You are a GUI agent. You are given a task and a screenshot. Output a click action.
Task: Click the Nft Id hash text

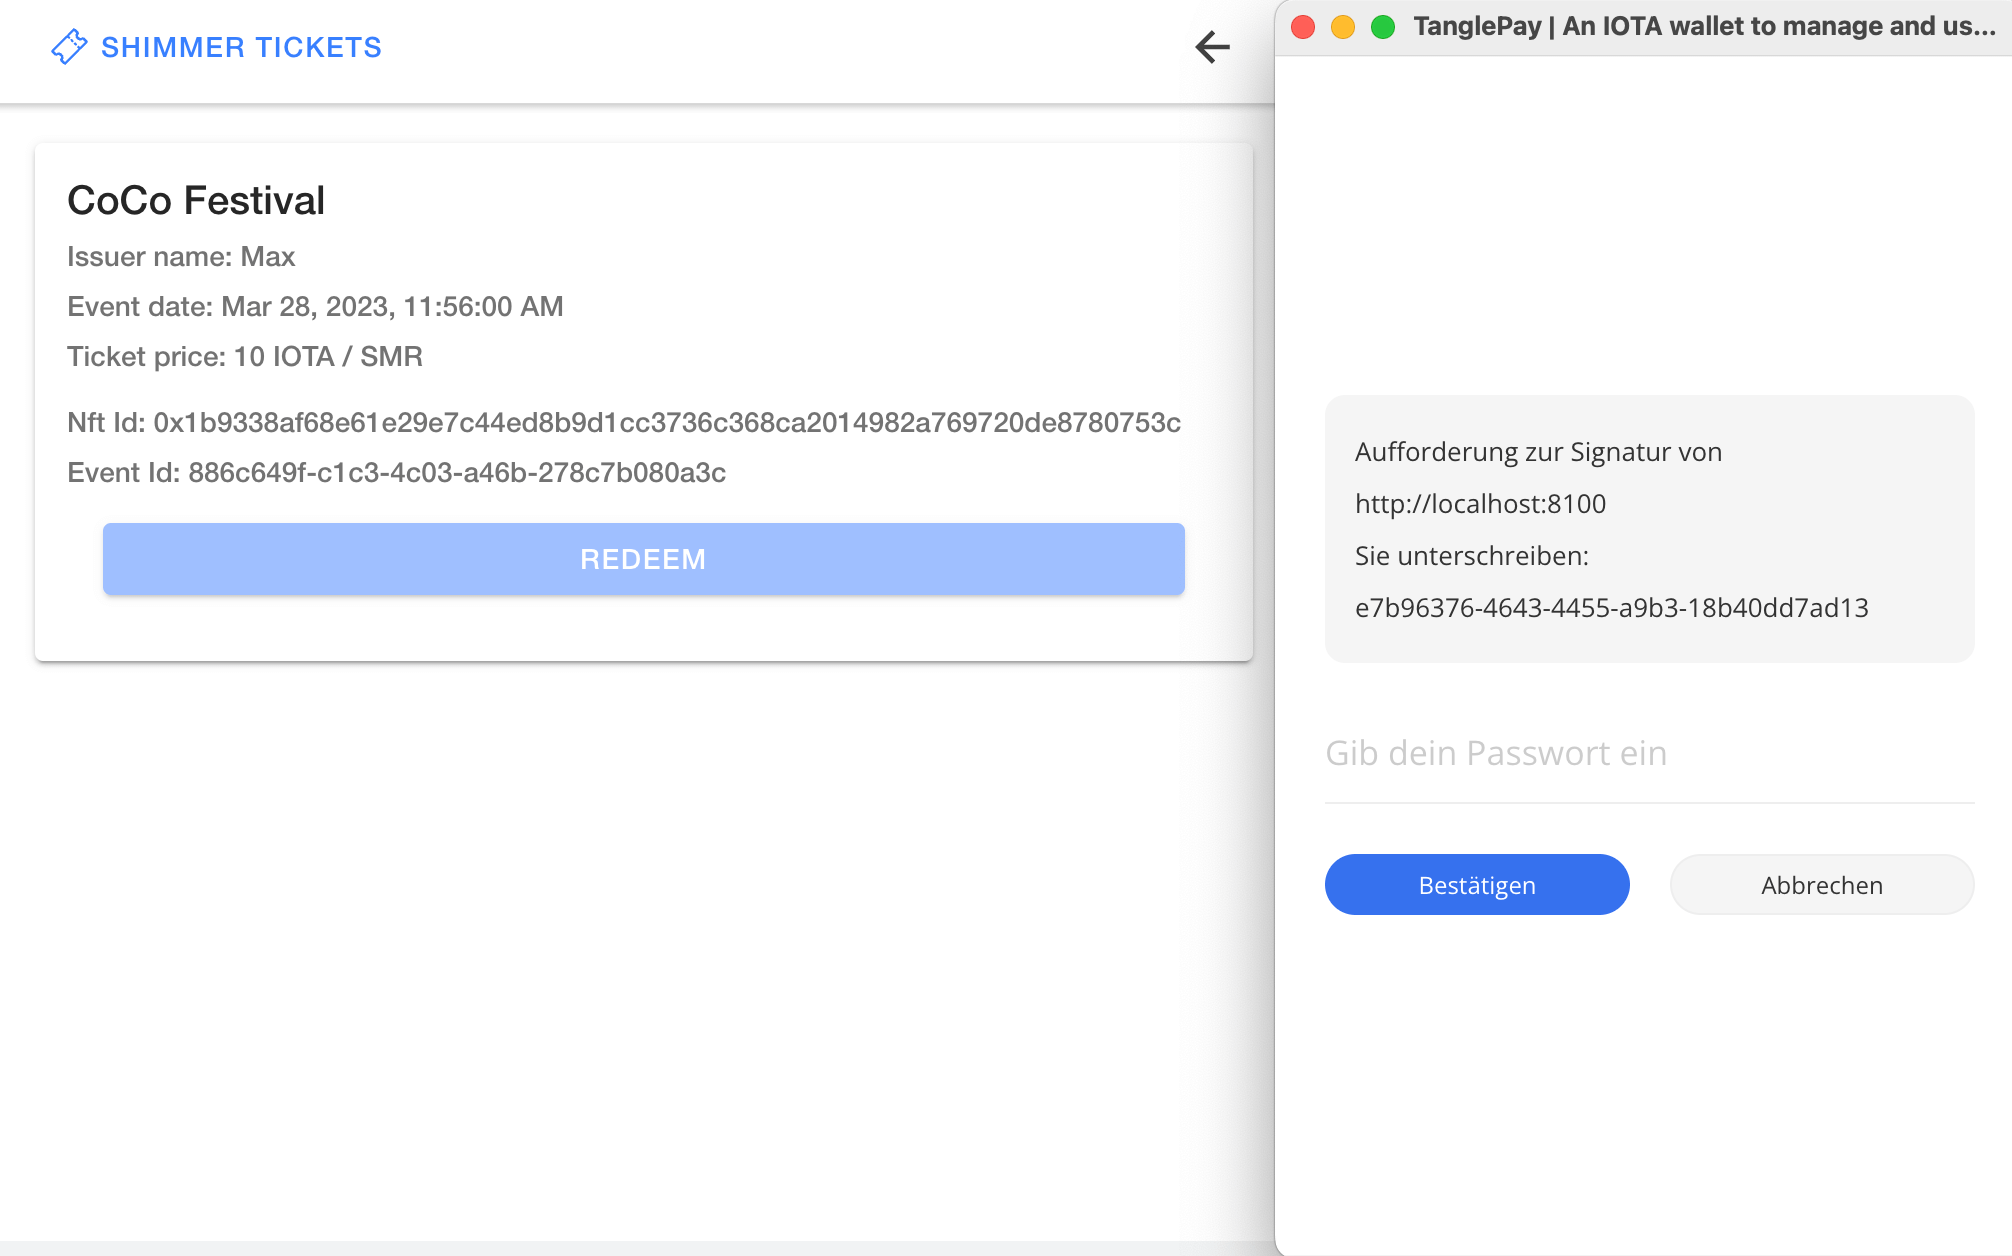pos(624,422)
